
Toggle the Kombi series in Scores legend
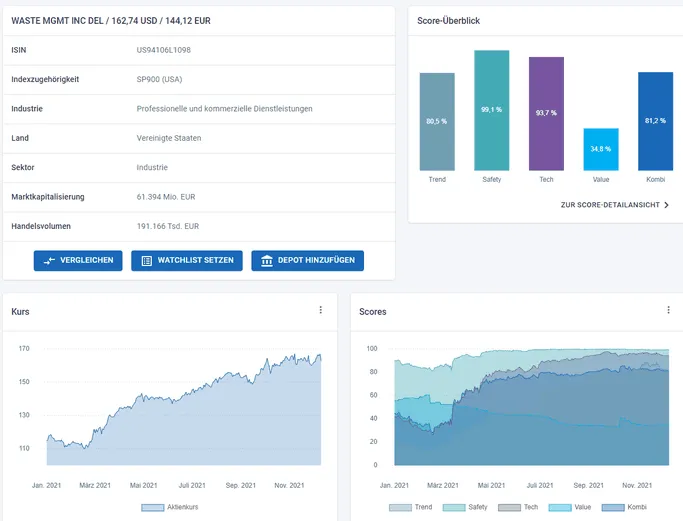pyautogui.click(x=624, y=507)
